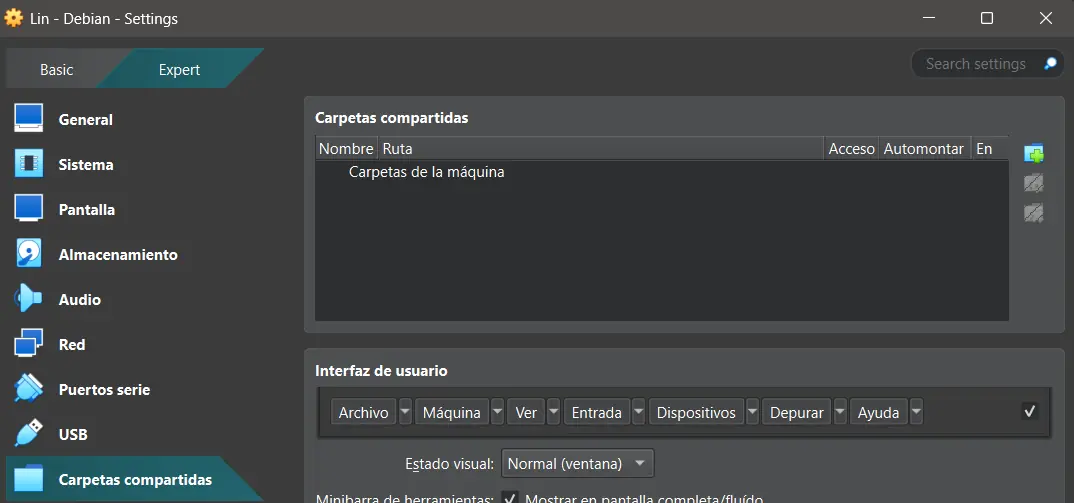Expand the Máquina menu arrow
1074x503 pixels.
point(497,413)
